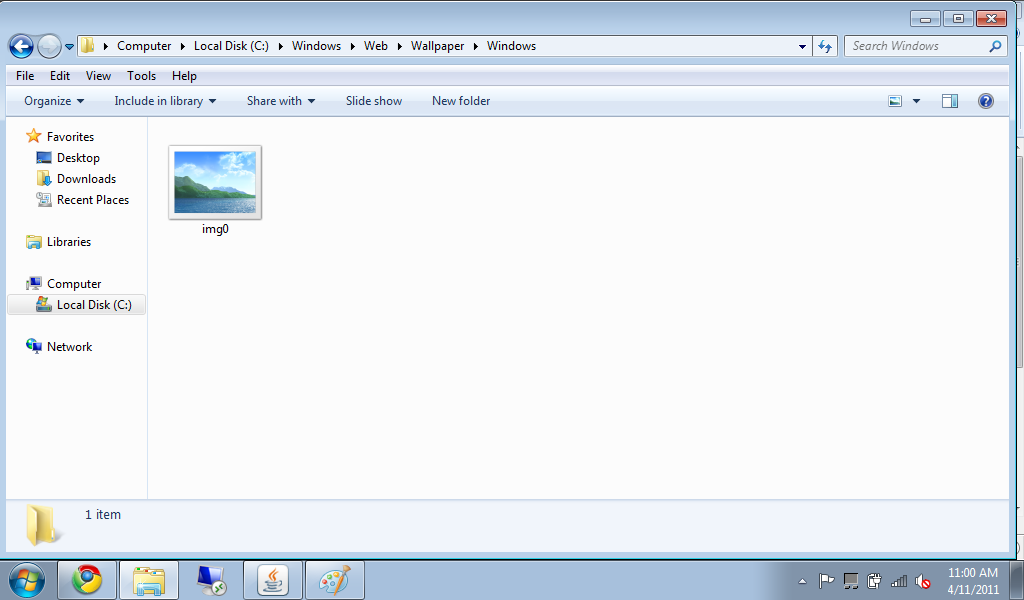Screen dimensions: 1024x600
Task: Refresh the folder with the refresh icon
Action: pos(825,46)
